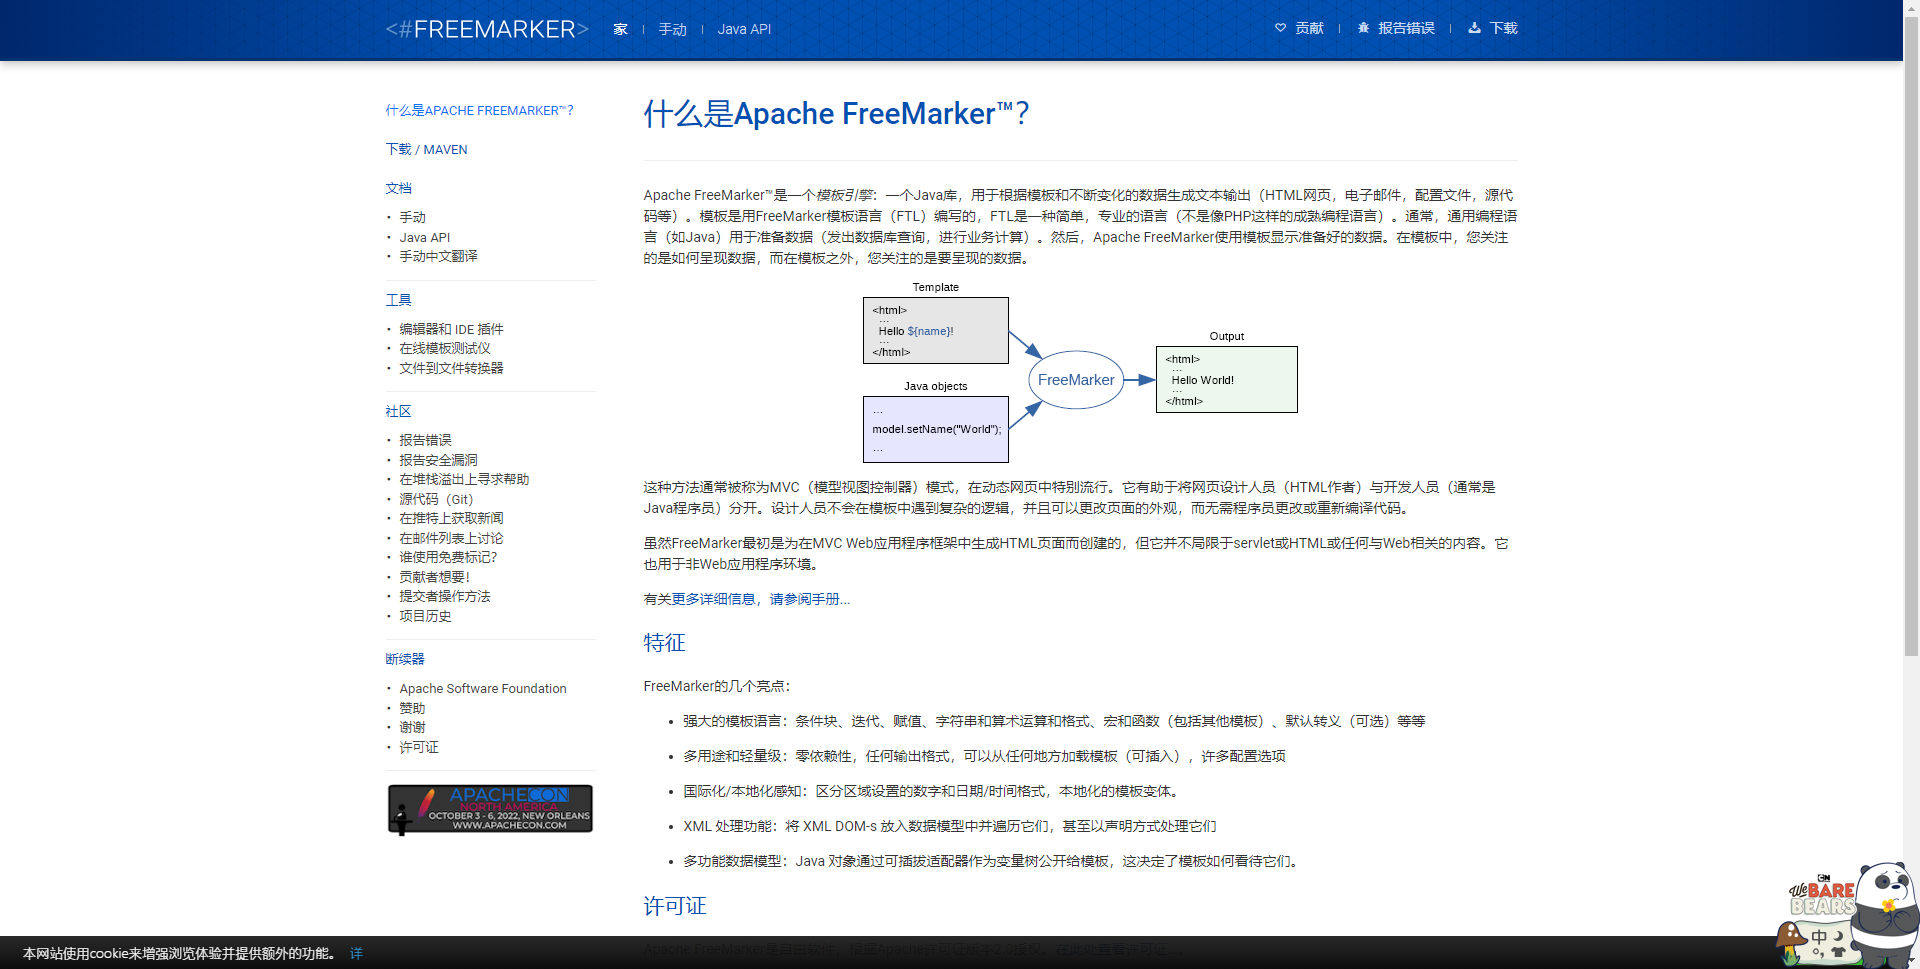Open the 手动 item in top navigation
1920x969 pixels.
pos(672,29)
